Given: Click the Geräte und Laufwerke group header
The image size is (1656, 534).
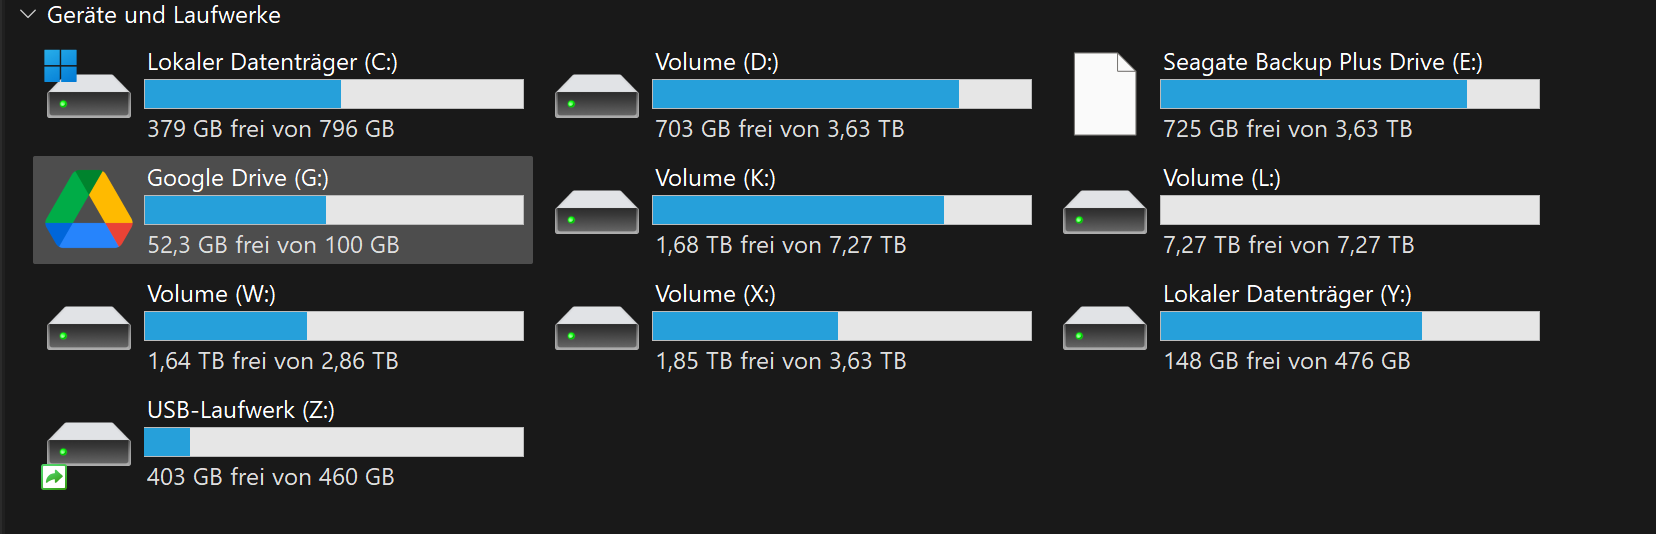Looking at the screenshot, I should (x=164, y=15).
